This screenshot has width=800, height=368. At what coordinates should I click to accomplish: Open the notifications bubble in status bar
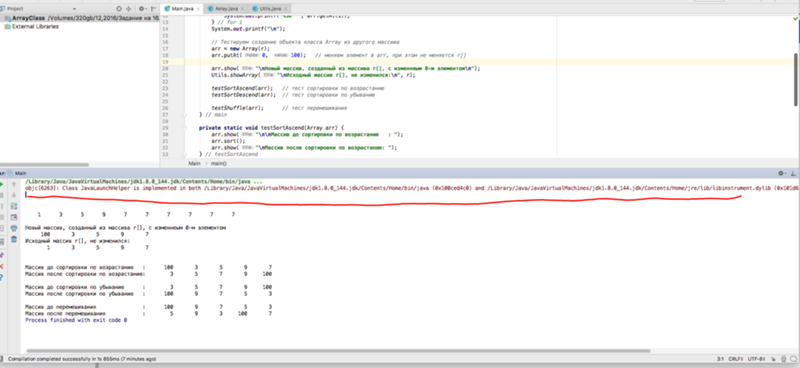pyautogui.click(x=793, y=359)
